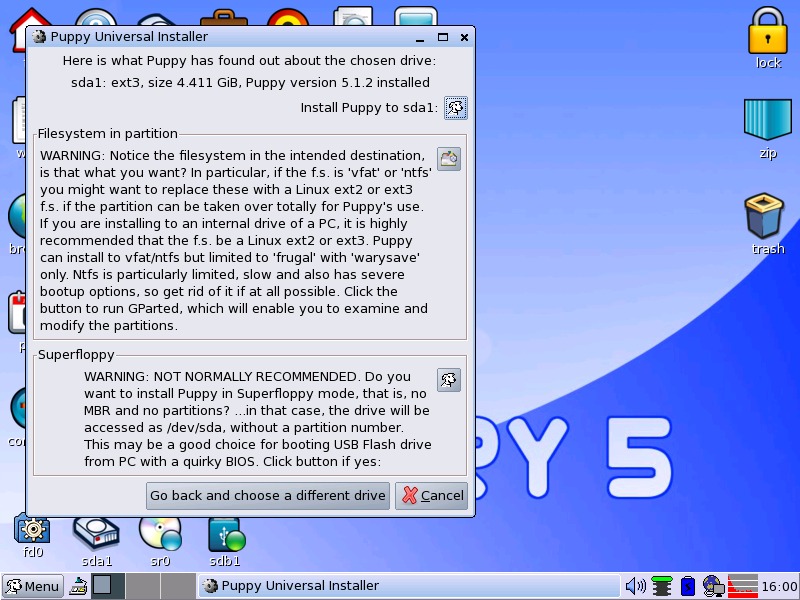Go back and choose a different drive
This screenshot has height=600, width=800.
(267, 496)
